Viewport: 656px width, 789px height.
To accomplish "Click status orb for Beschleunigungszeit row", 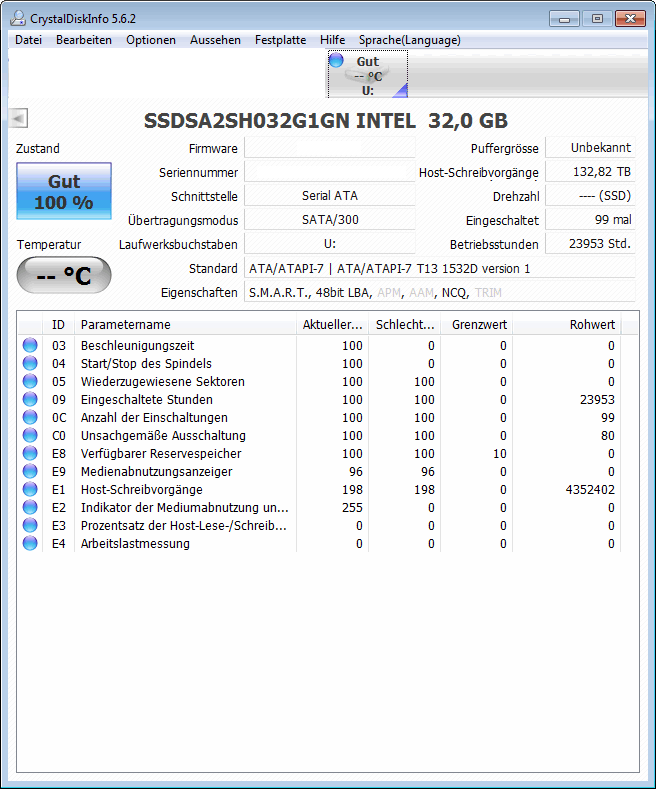I will pos(30,345).
